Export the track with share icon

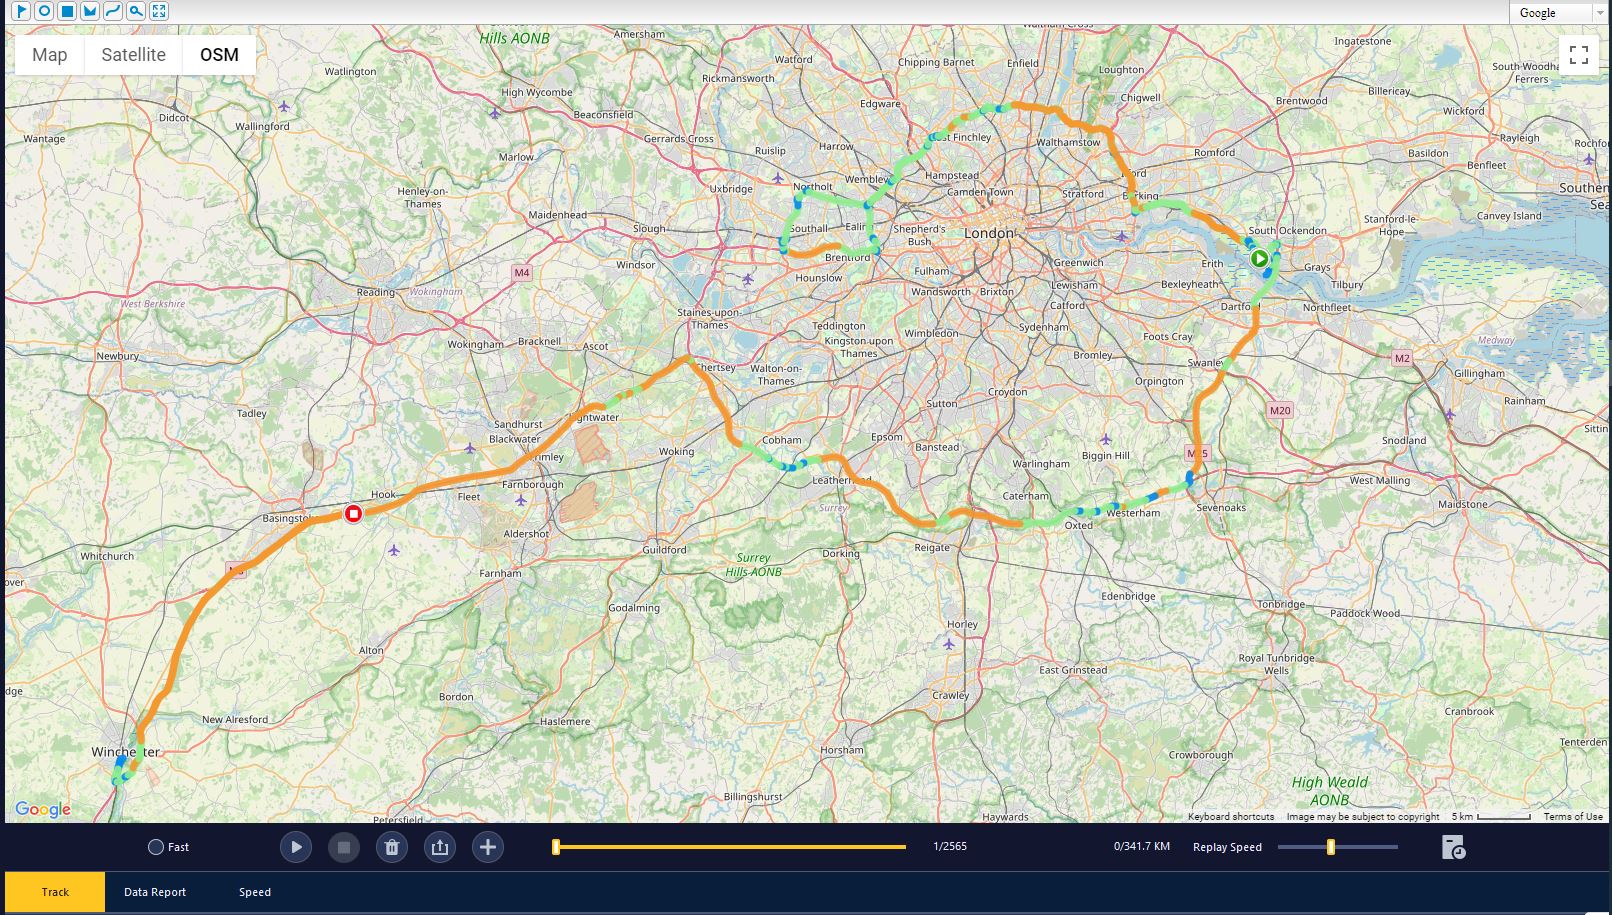(440, 848)
